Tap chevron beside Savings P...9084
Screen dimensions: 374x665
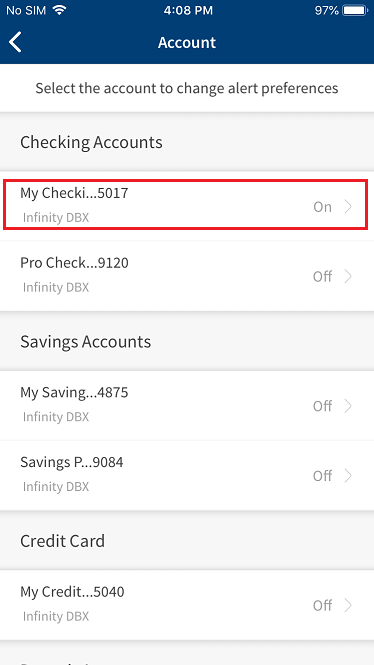[349, 476]
